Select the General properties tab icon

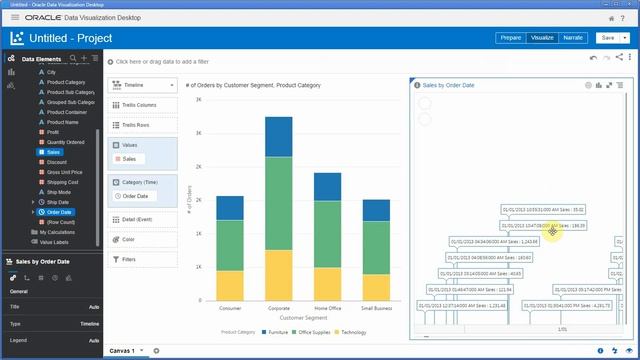pos(13,278)
